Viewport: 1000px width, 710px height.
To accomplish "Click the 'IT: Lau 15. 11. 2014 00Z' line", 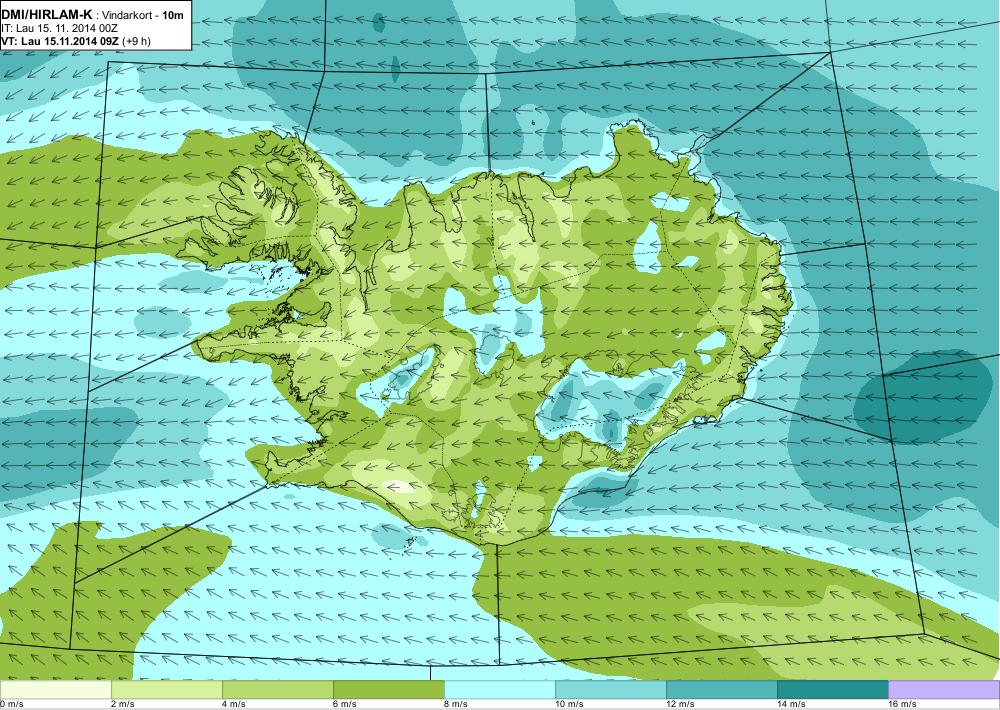I will point(59,28).
